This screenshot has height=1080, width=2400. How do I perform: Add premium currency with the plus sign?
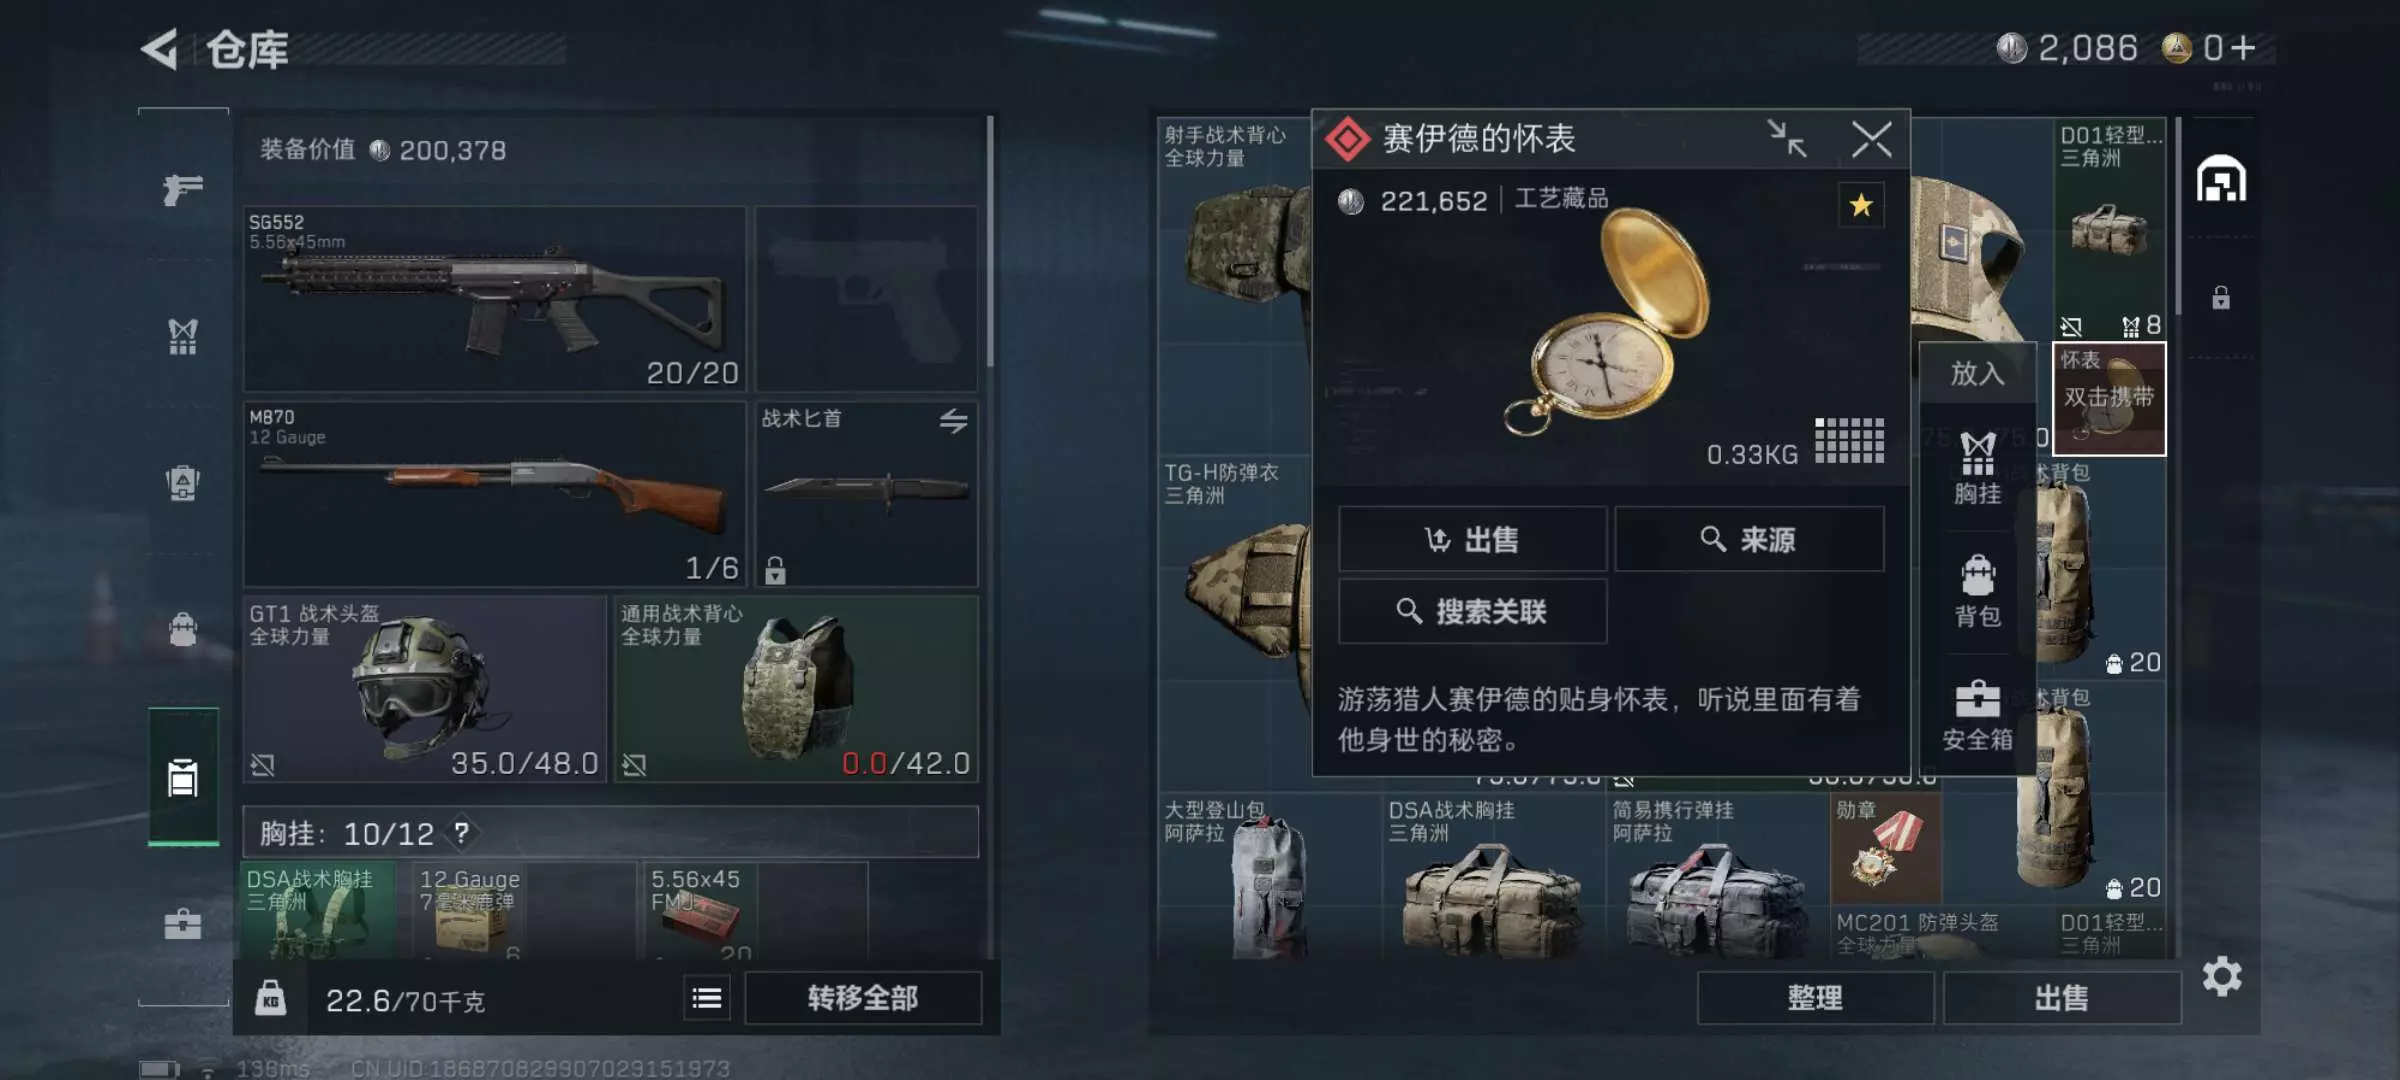[2243, 48]
